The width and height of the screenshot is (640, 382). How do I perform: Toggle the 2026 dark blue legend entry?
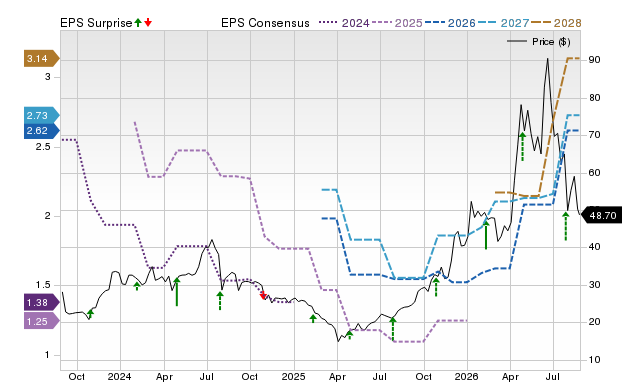450,23
